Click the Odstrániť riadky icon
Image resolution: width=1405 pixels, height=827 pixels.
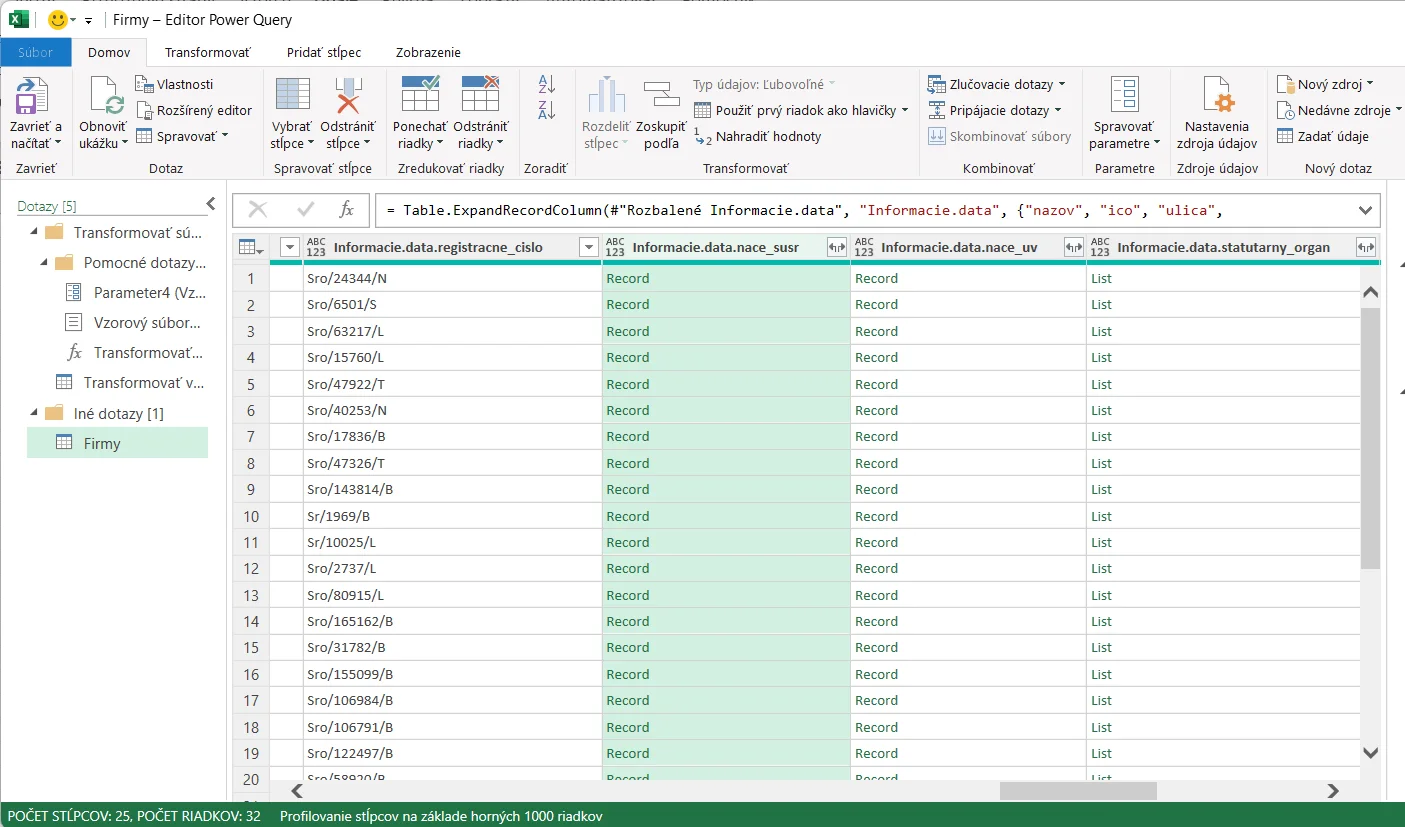(x=480, y=94)
